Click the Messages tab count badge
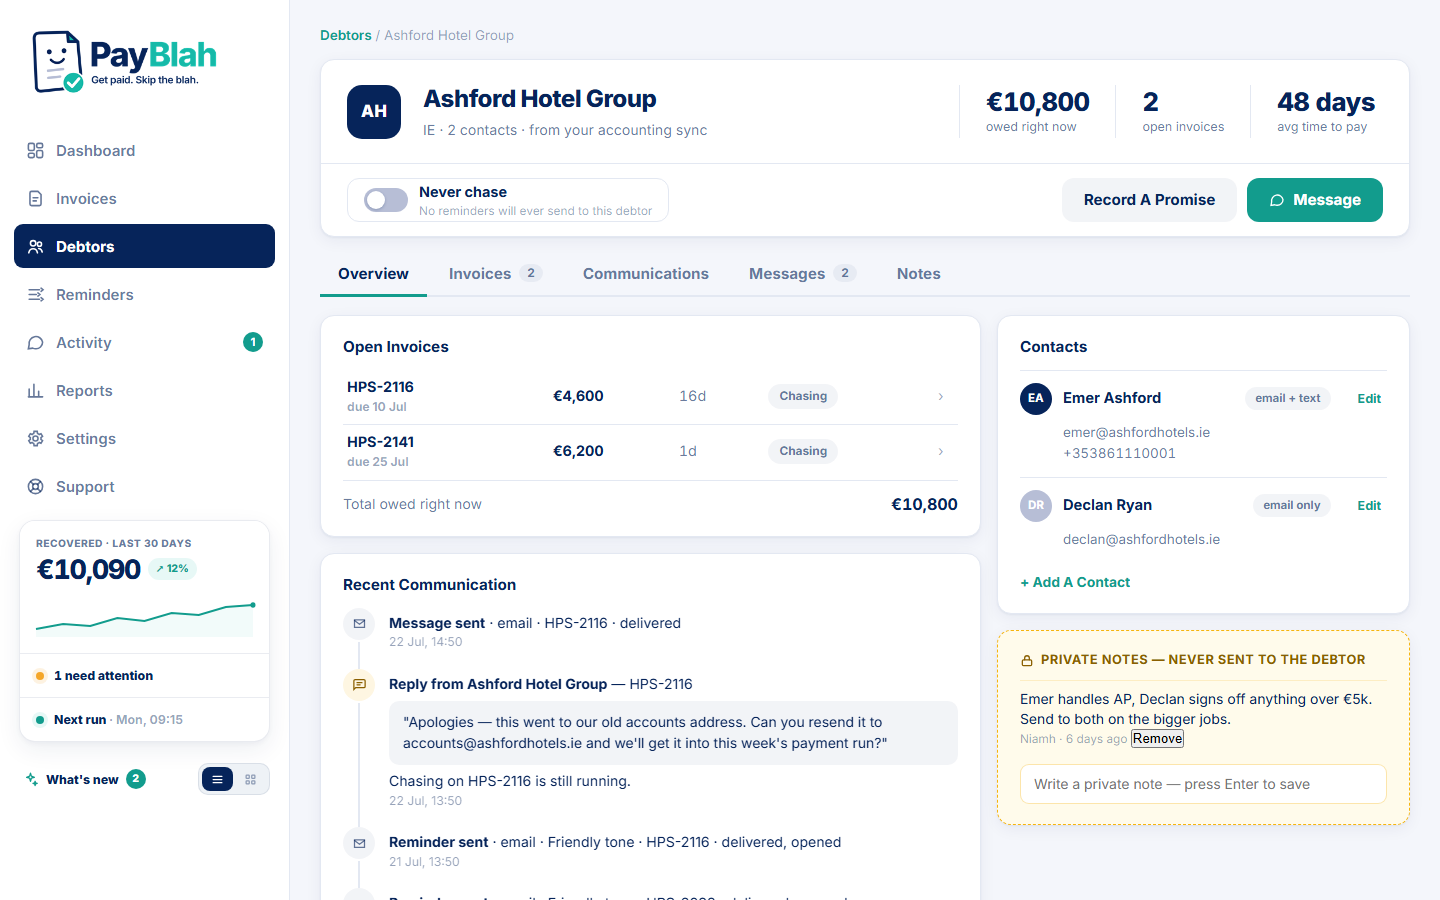 point(845,273)
